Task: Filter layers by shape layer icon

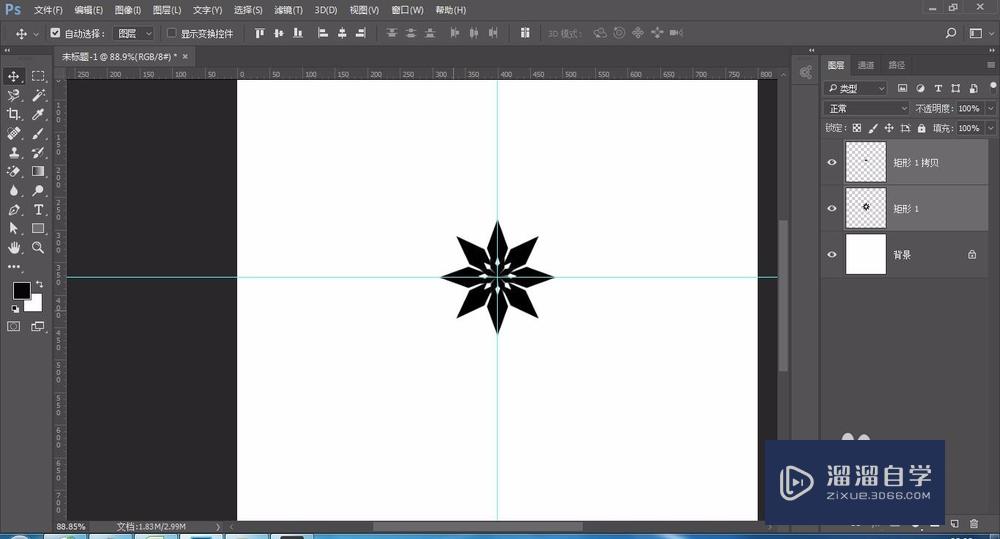Action: tap(955, 88)
